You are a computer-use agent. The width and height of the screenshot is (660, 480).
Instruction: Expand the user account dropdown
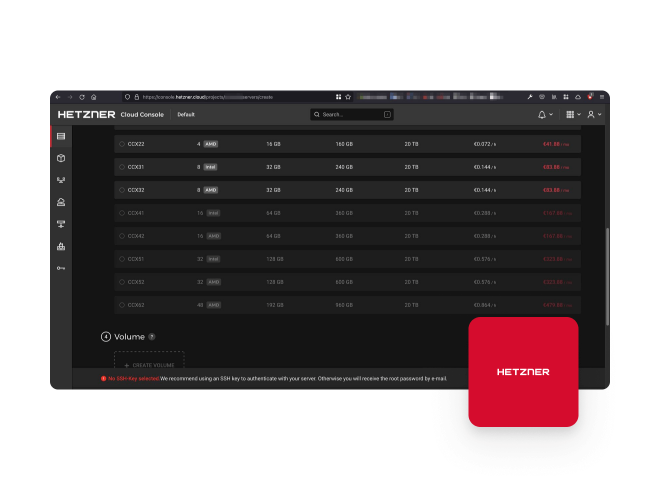click(x=595, y=115)
